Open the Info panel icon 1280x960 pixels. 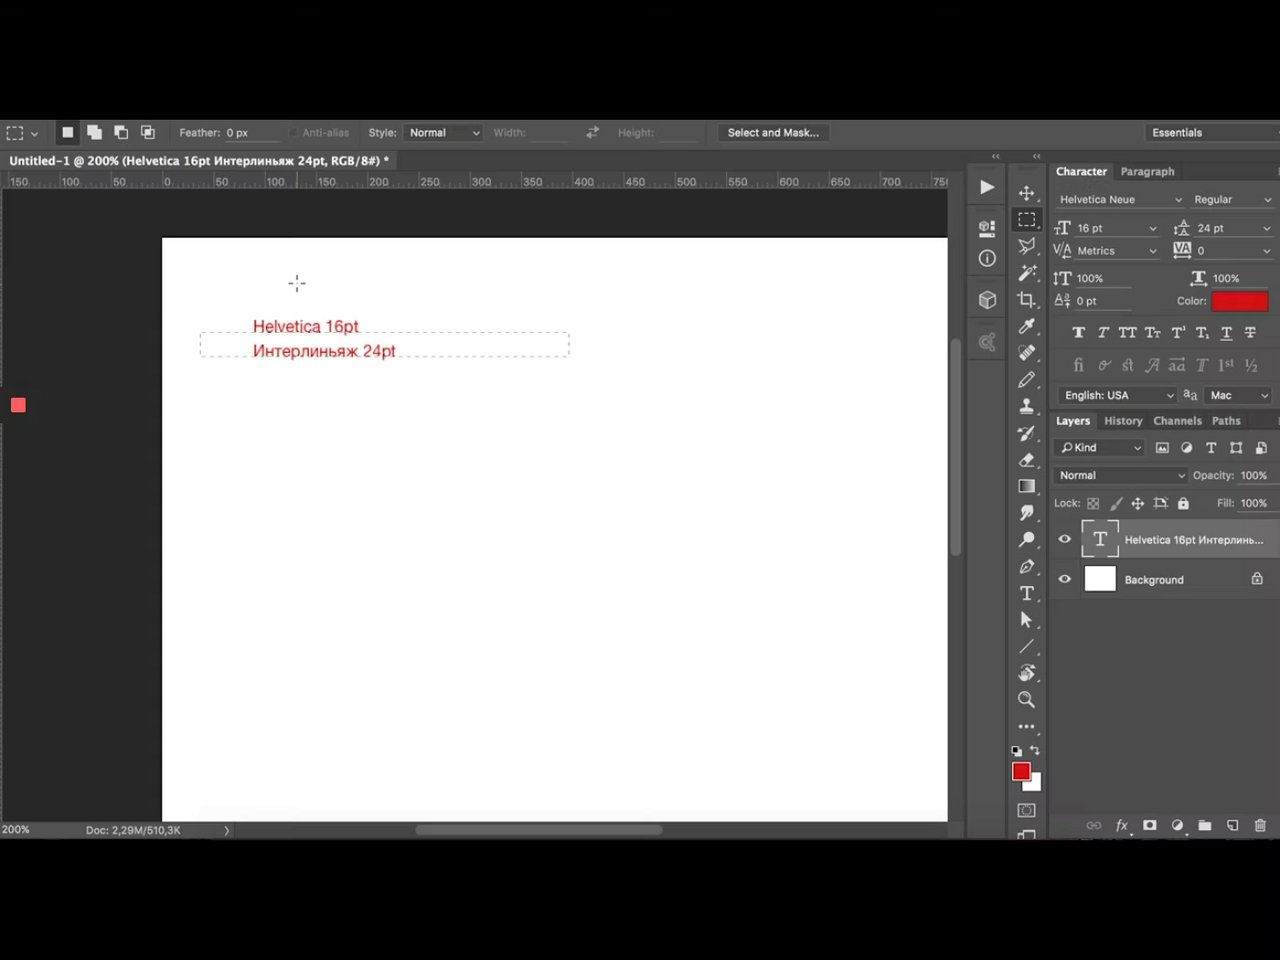point(987,258)
